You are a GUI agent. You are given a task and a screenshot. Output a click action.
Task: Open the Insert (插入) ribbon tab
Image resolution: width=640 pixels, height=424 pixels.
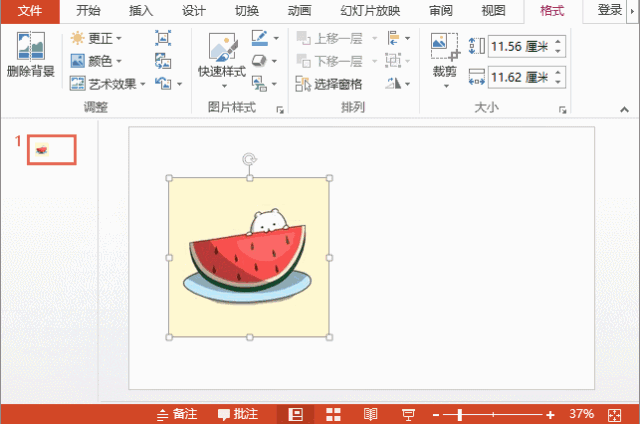click(141, 11)
